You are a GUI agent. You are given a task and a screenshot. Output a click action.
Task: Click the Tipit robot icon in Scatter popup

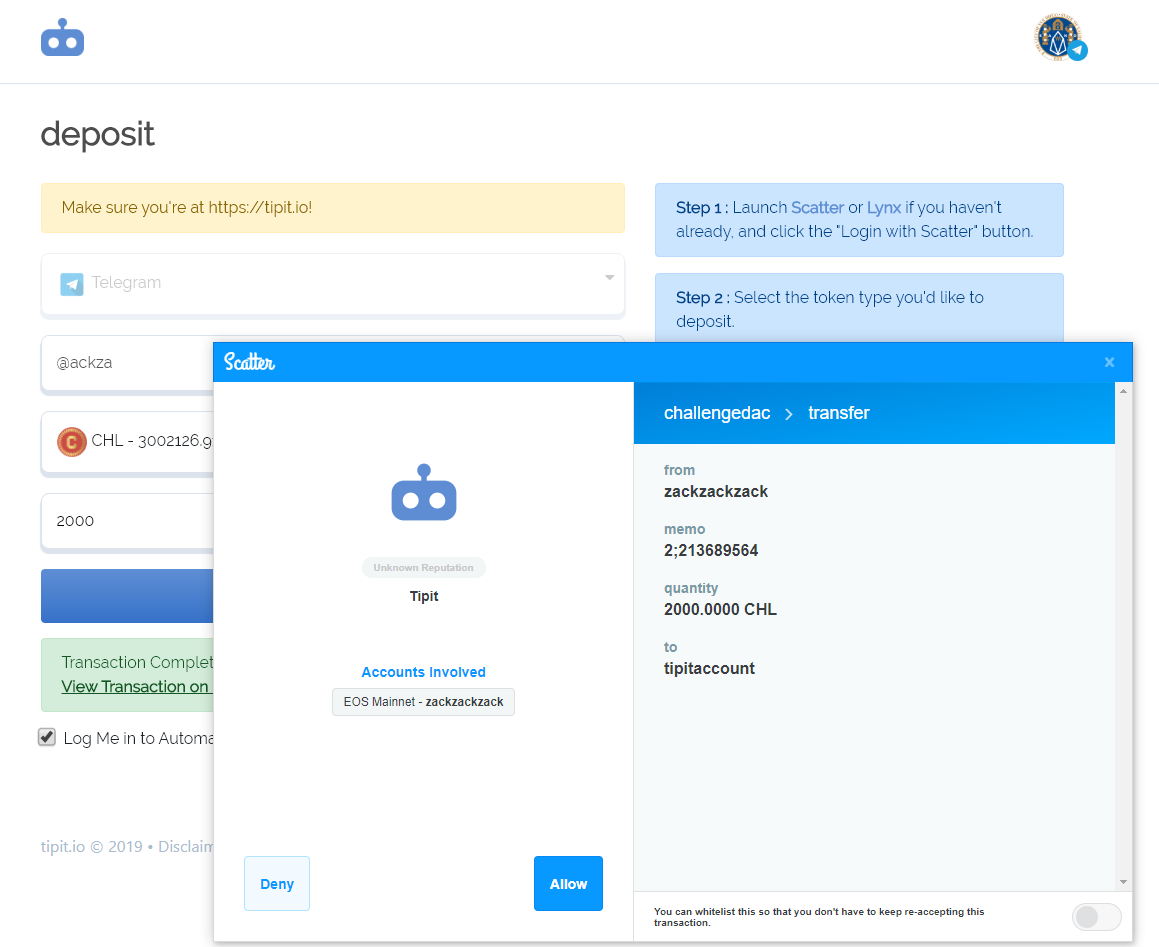pyautogui.click(x=423, y=493)
